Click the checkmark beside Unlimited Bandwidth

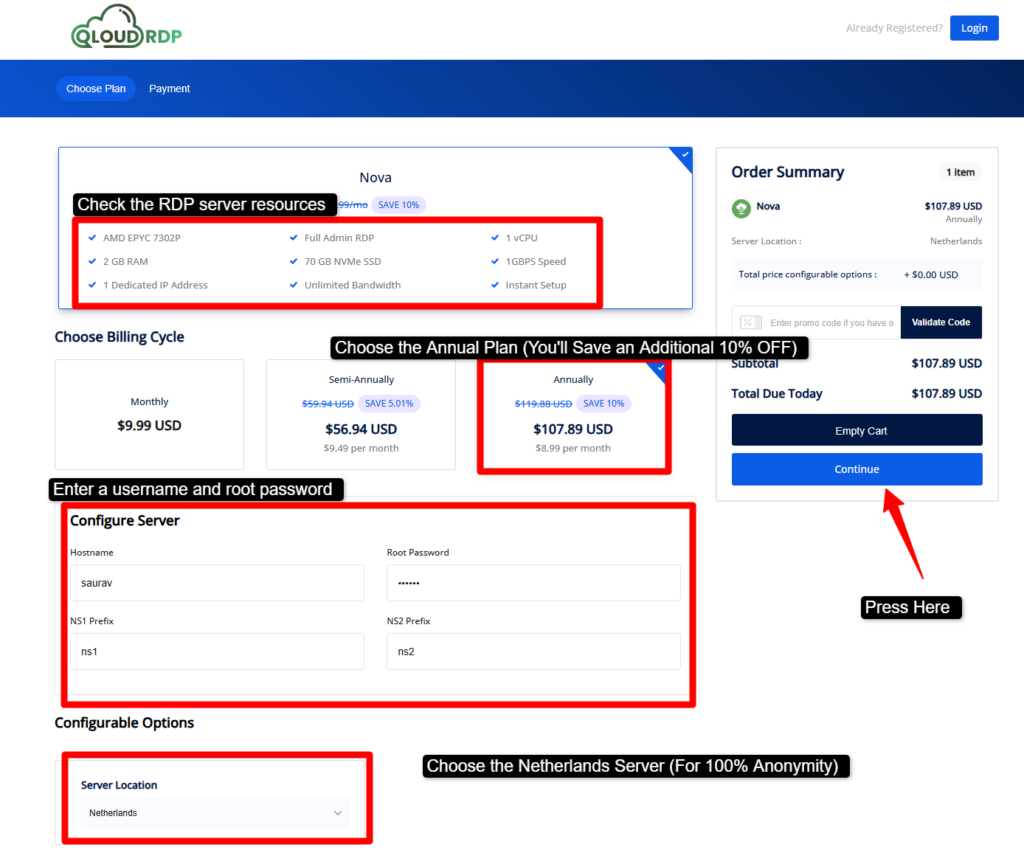[x=293, y=285]
